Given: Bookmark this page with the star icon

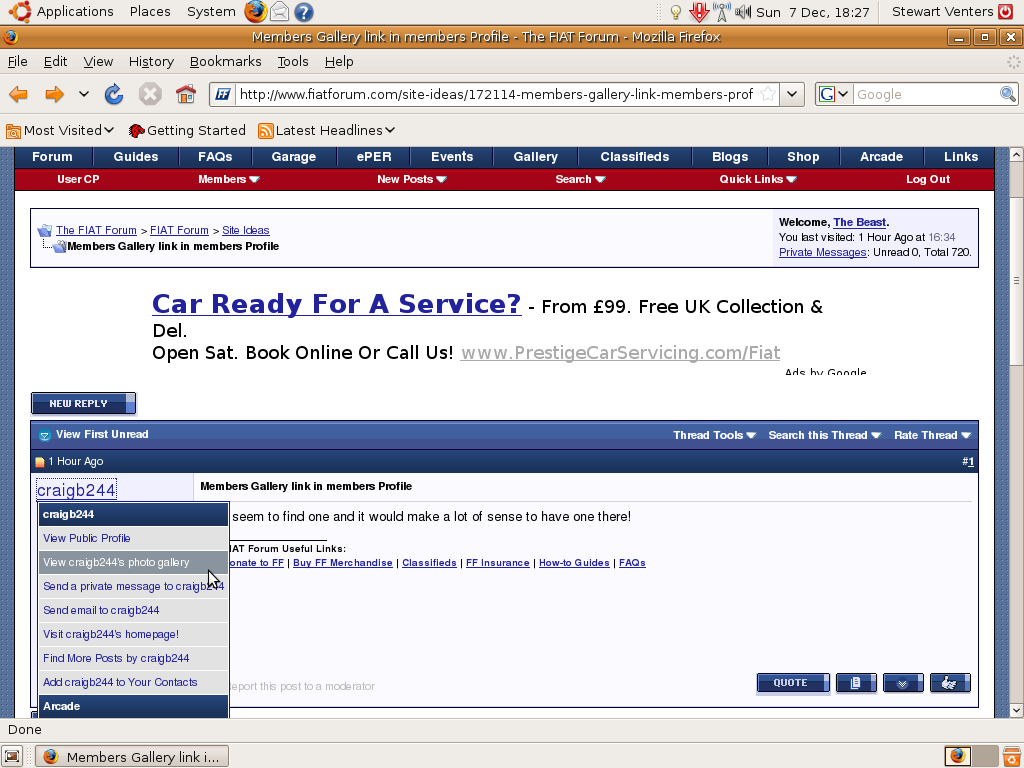Looking at the screenshot, I should pos(769,94).
